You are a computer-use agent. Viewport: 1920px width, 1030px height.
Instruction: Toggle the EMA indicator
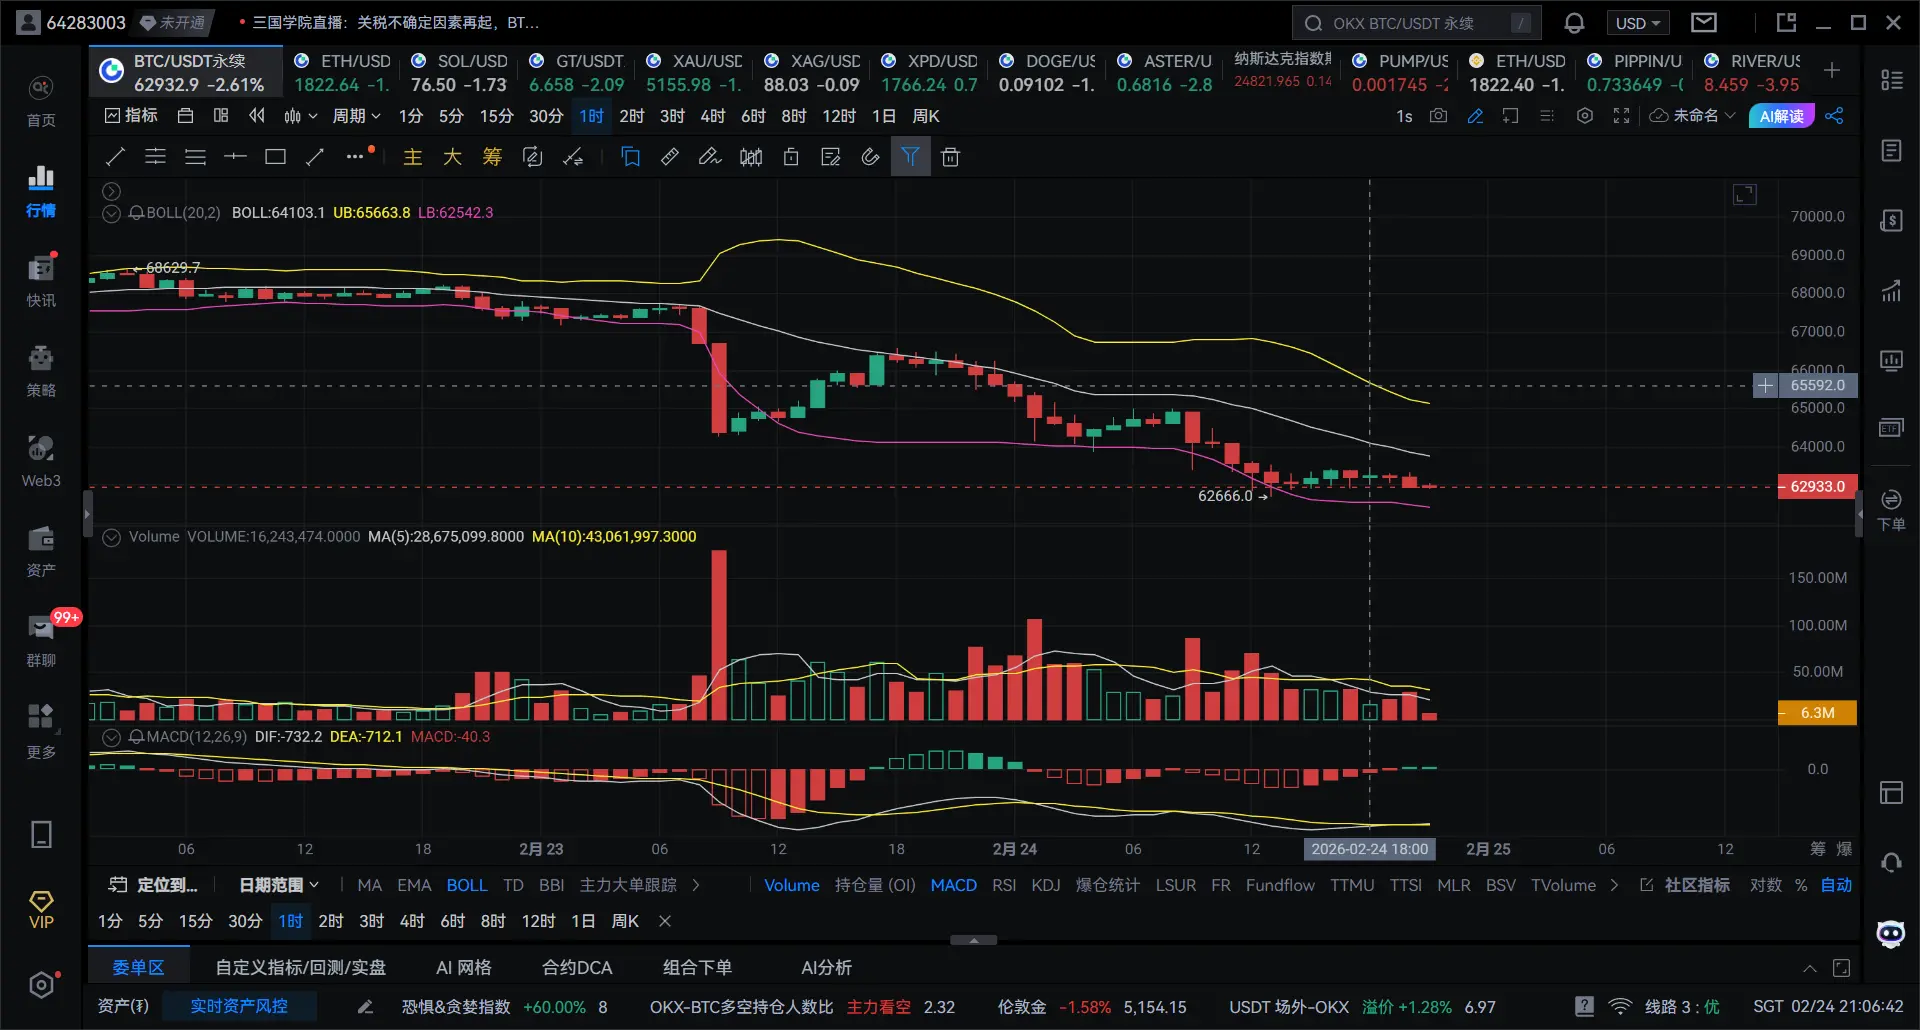[x=414, y=885]
